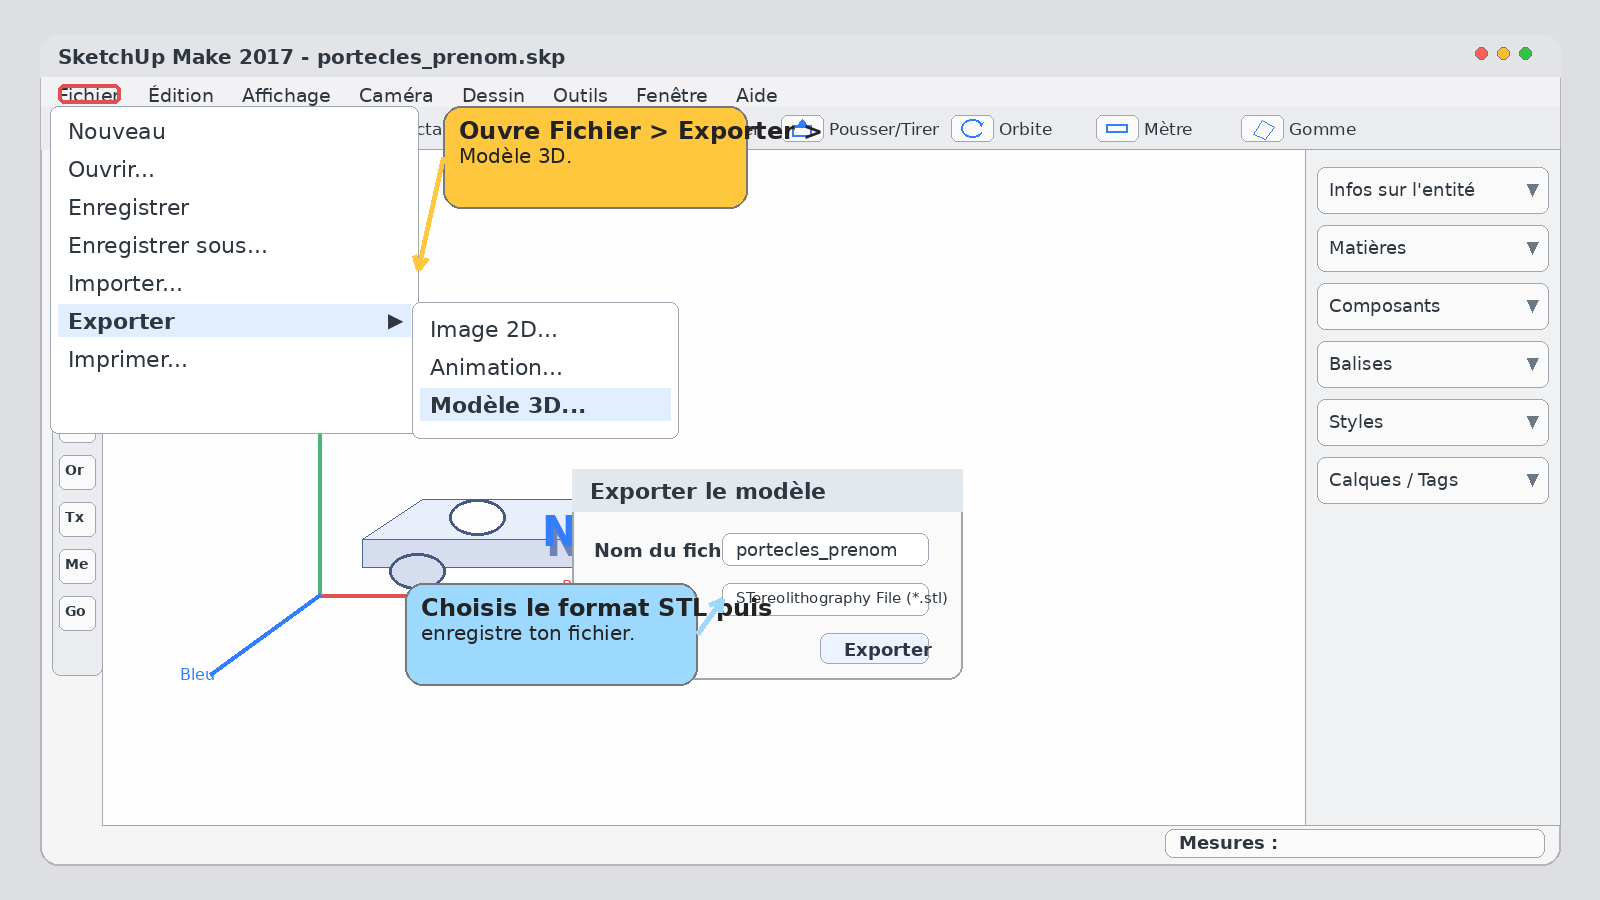Select Enregistrer in the Fichier menu
The image size is (1600, 900).
[x=234, y=207]
